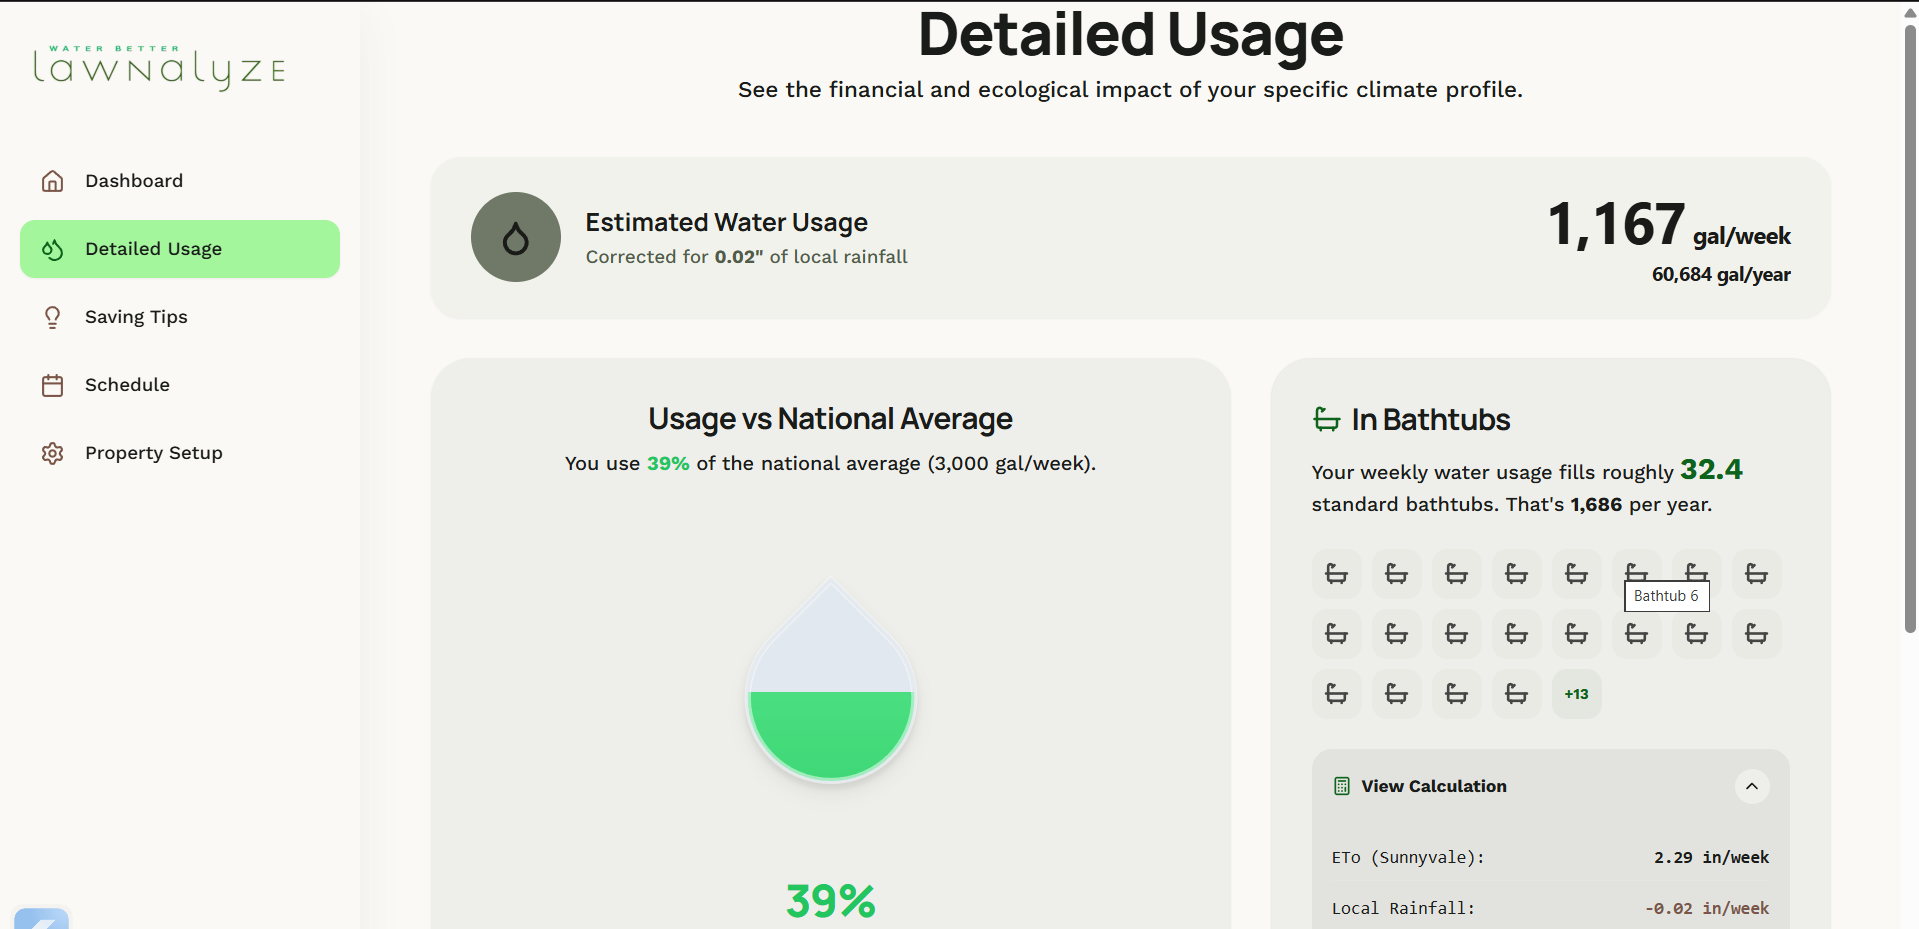Open the Dashboard page
The image size is (1919, 929).
[x=180, y=181]
